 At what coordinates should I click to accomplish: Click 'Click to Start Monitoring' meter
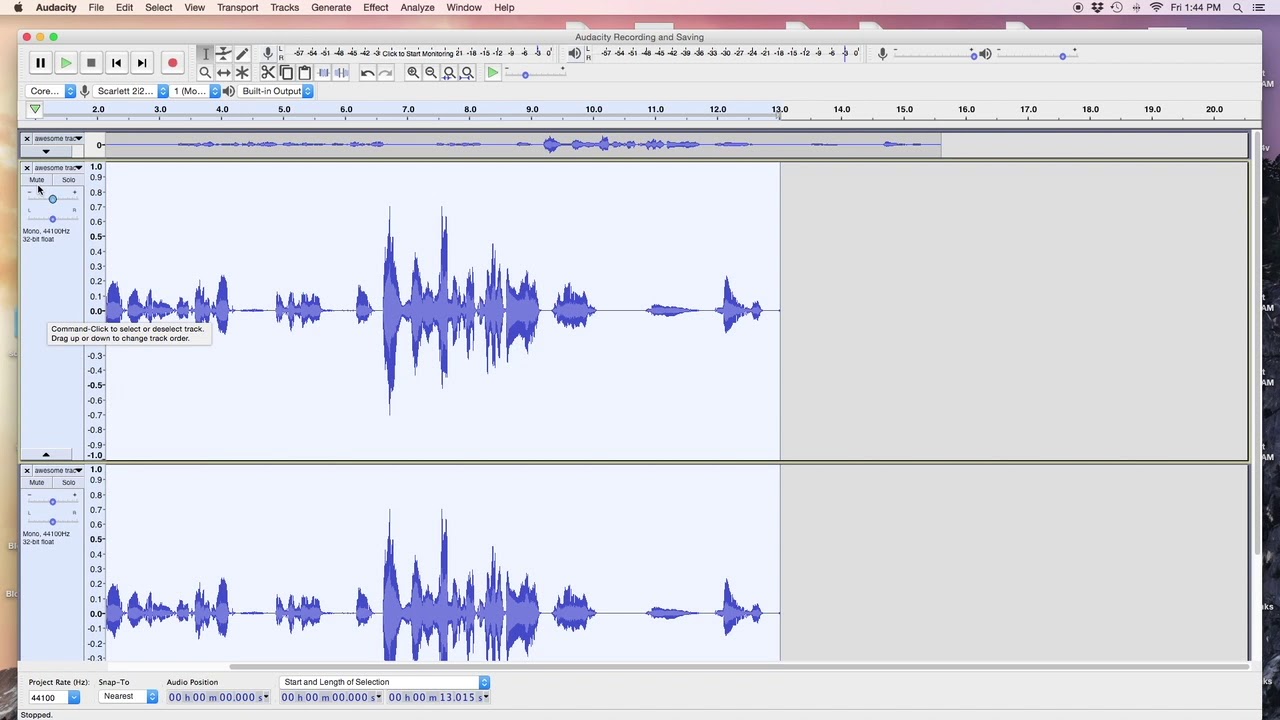pyautogui.click(x=417, y=54)
